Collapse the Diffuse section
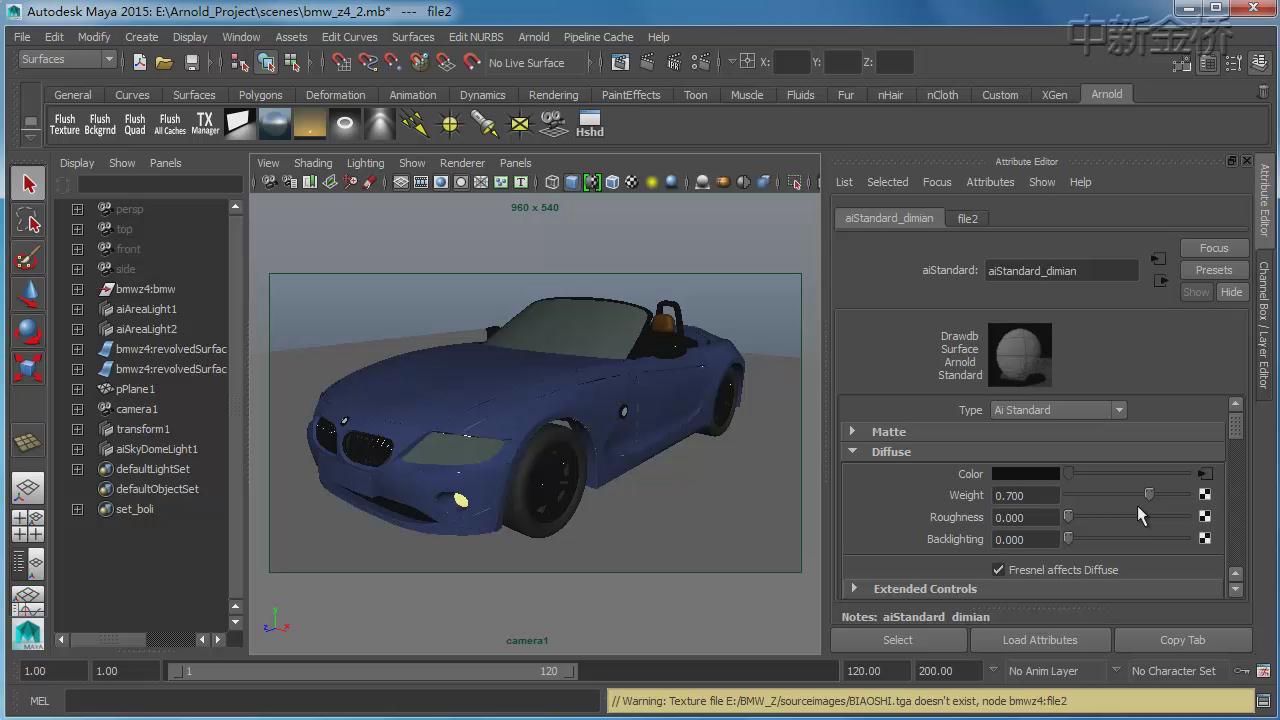Screen dimensions: 1280x720 [853, 451]
